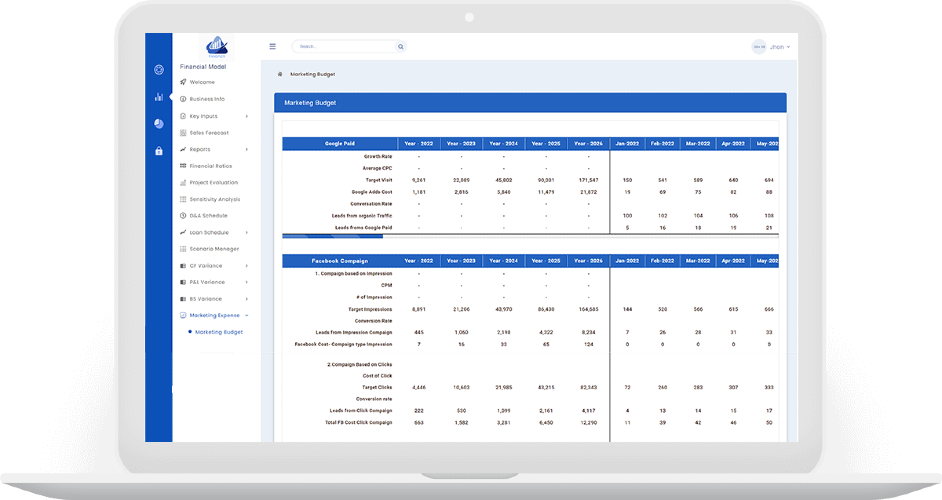Open the pie chart icon in blue sidebar
This screenshot has width=942, height=500.
[x=159, y=124]
